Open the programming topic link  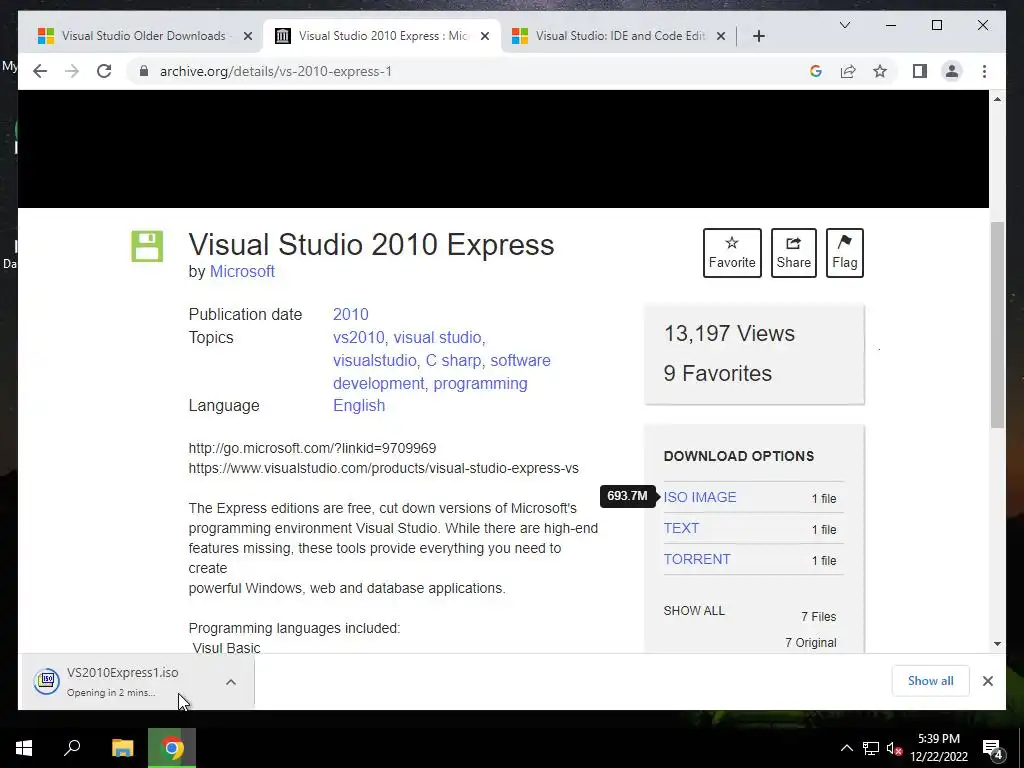[480, 383]
